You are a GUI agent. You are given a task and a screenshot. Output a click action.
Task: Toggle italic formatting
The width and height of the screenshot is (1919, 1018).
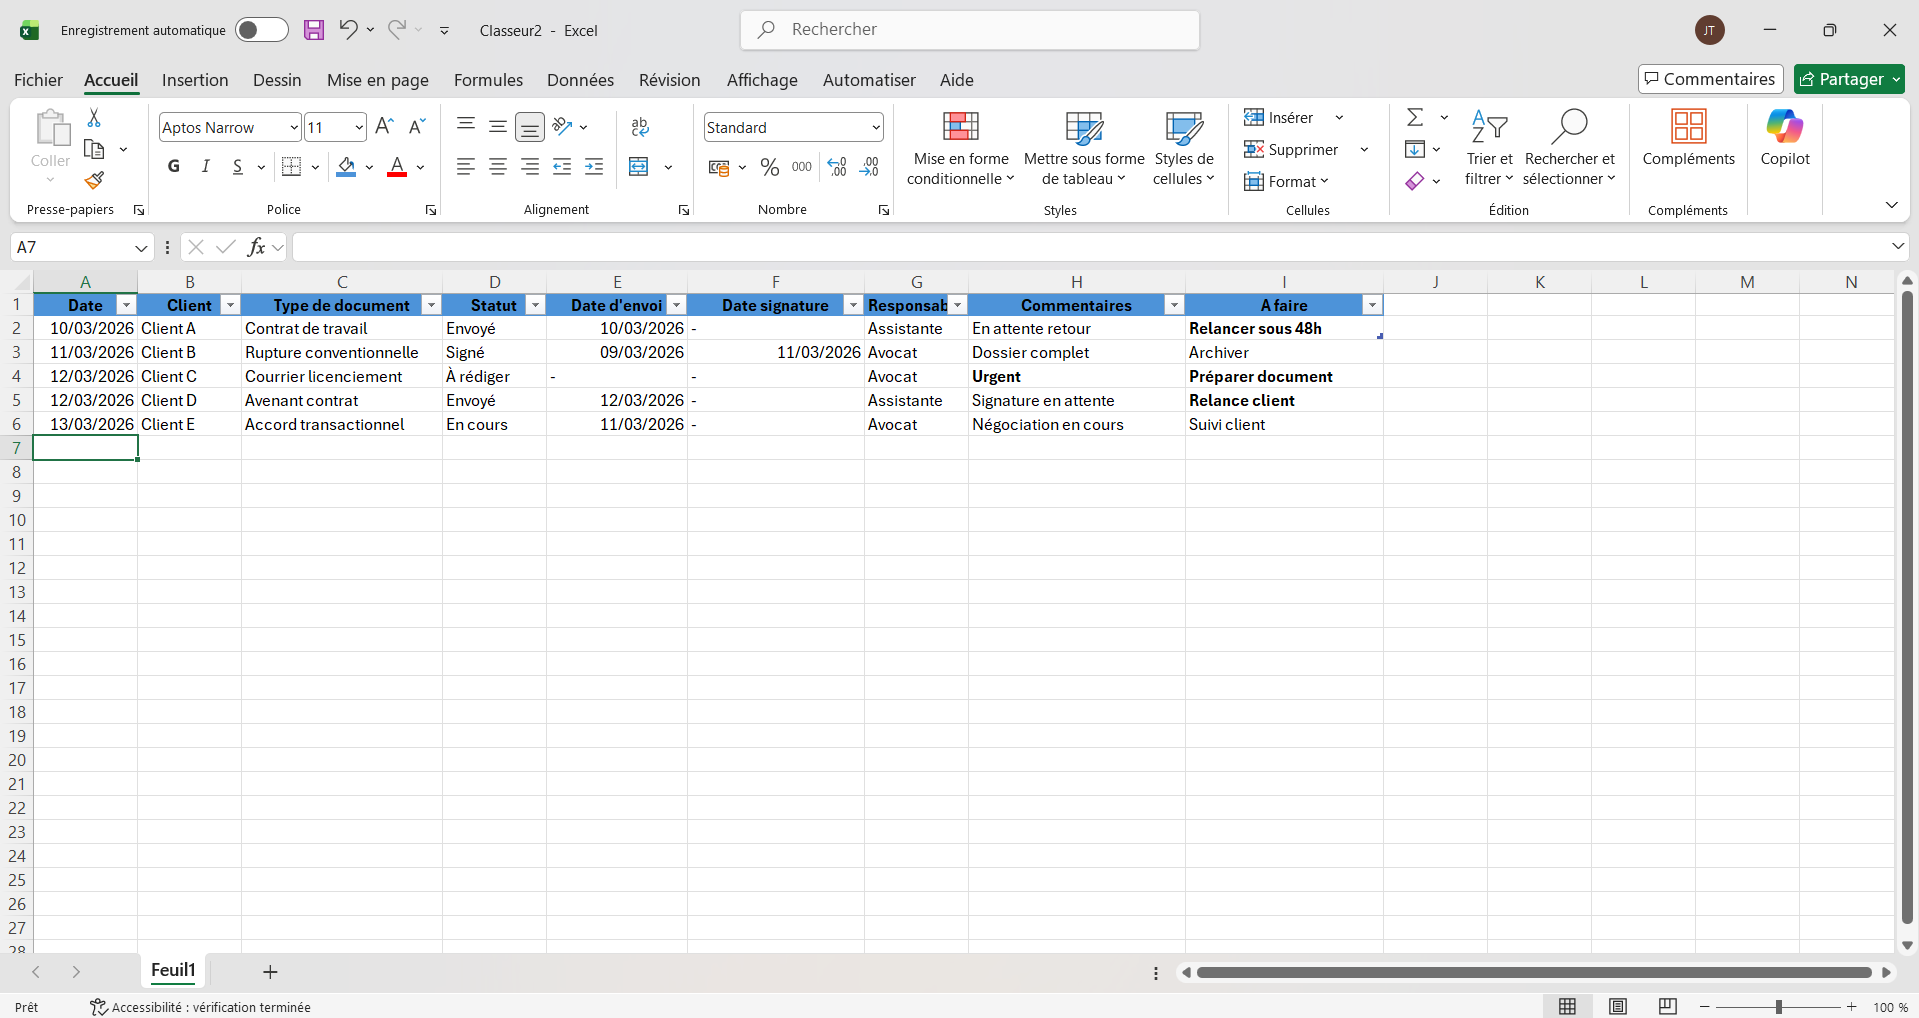[x=206, y=167]
